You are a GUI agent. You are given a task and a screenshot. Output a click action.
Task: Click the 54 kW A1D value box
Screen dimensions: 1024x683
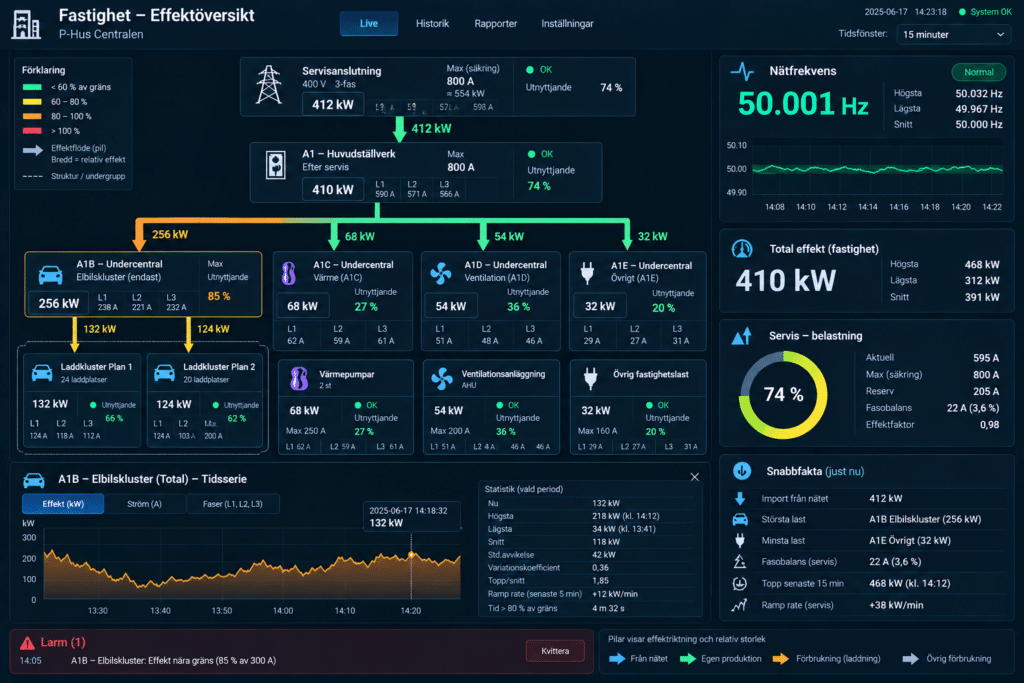pos(451,306)
